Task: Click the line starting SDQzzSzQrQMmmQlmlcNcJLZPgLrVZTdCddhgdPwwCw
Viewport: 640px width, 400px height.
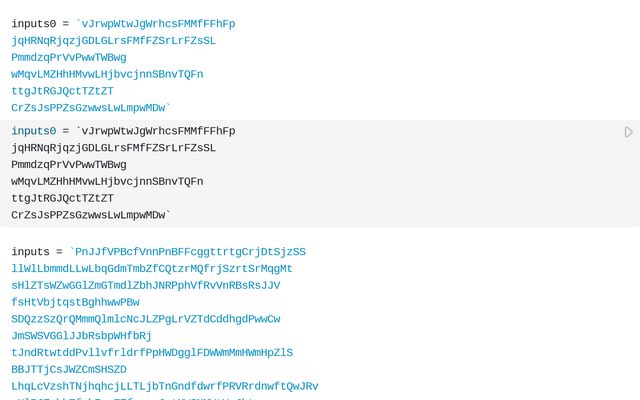Action: point(145,319)
